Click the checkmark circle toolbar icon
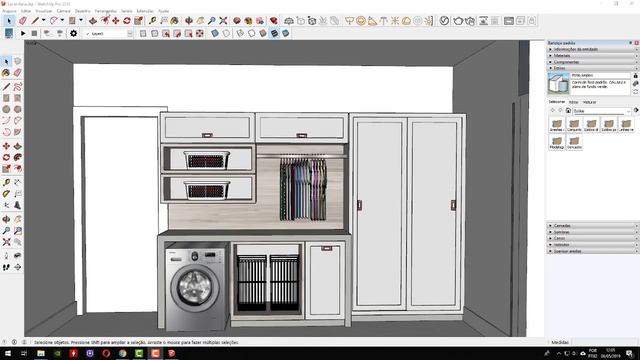640x360 pixels. [x=444, y=20]
